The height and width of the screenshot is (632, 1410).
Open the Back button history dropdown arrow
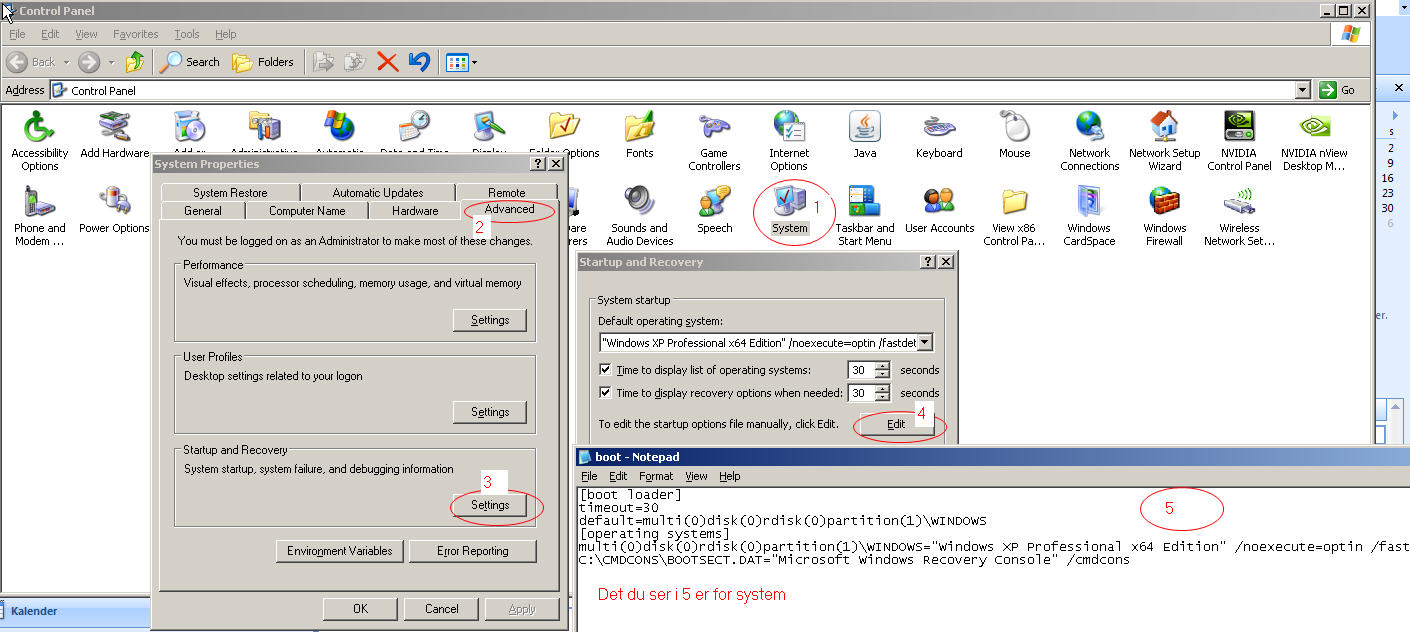point(67,62)
